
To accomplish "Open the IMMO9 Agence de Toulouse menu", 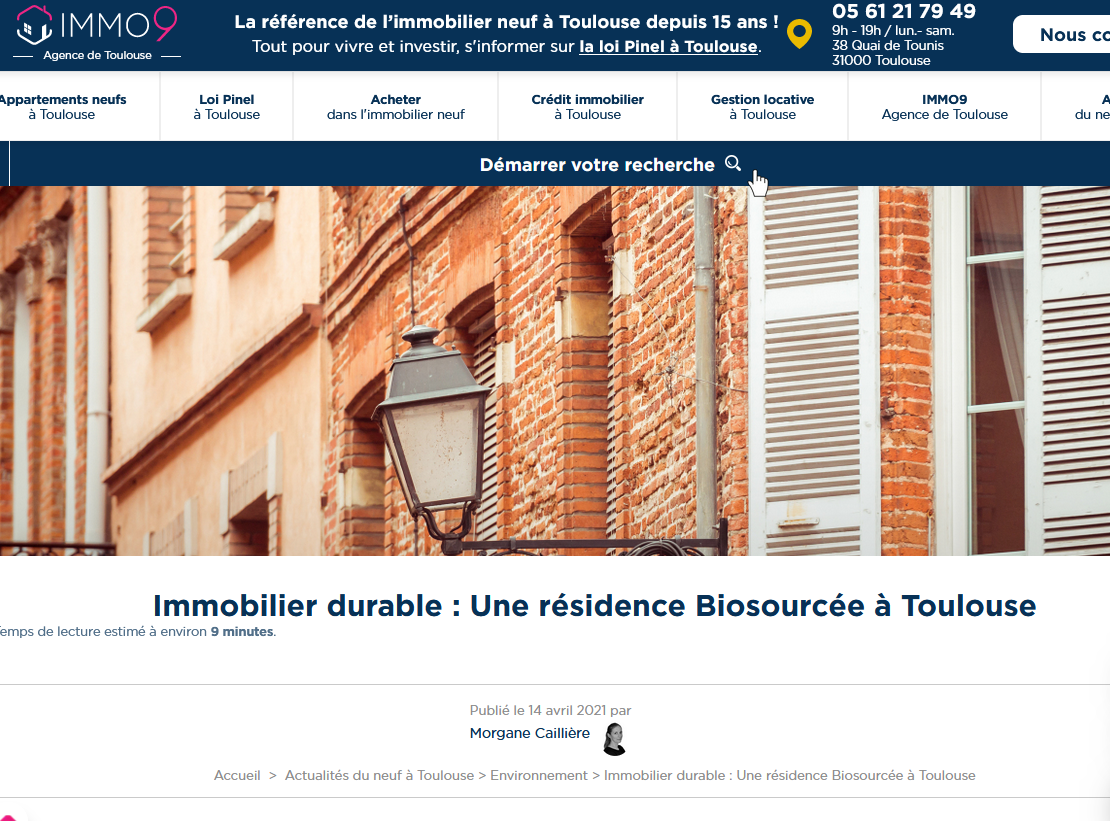I will click(x=944, y=107).
